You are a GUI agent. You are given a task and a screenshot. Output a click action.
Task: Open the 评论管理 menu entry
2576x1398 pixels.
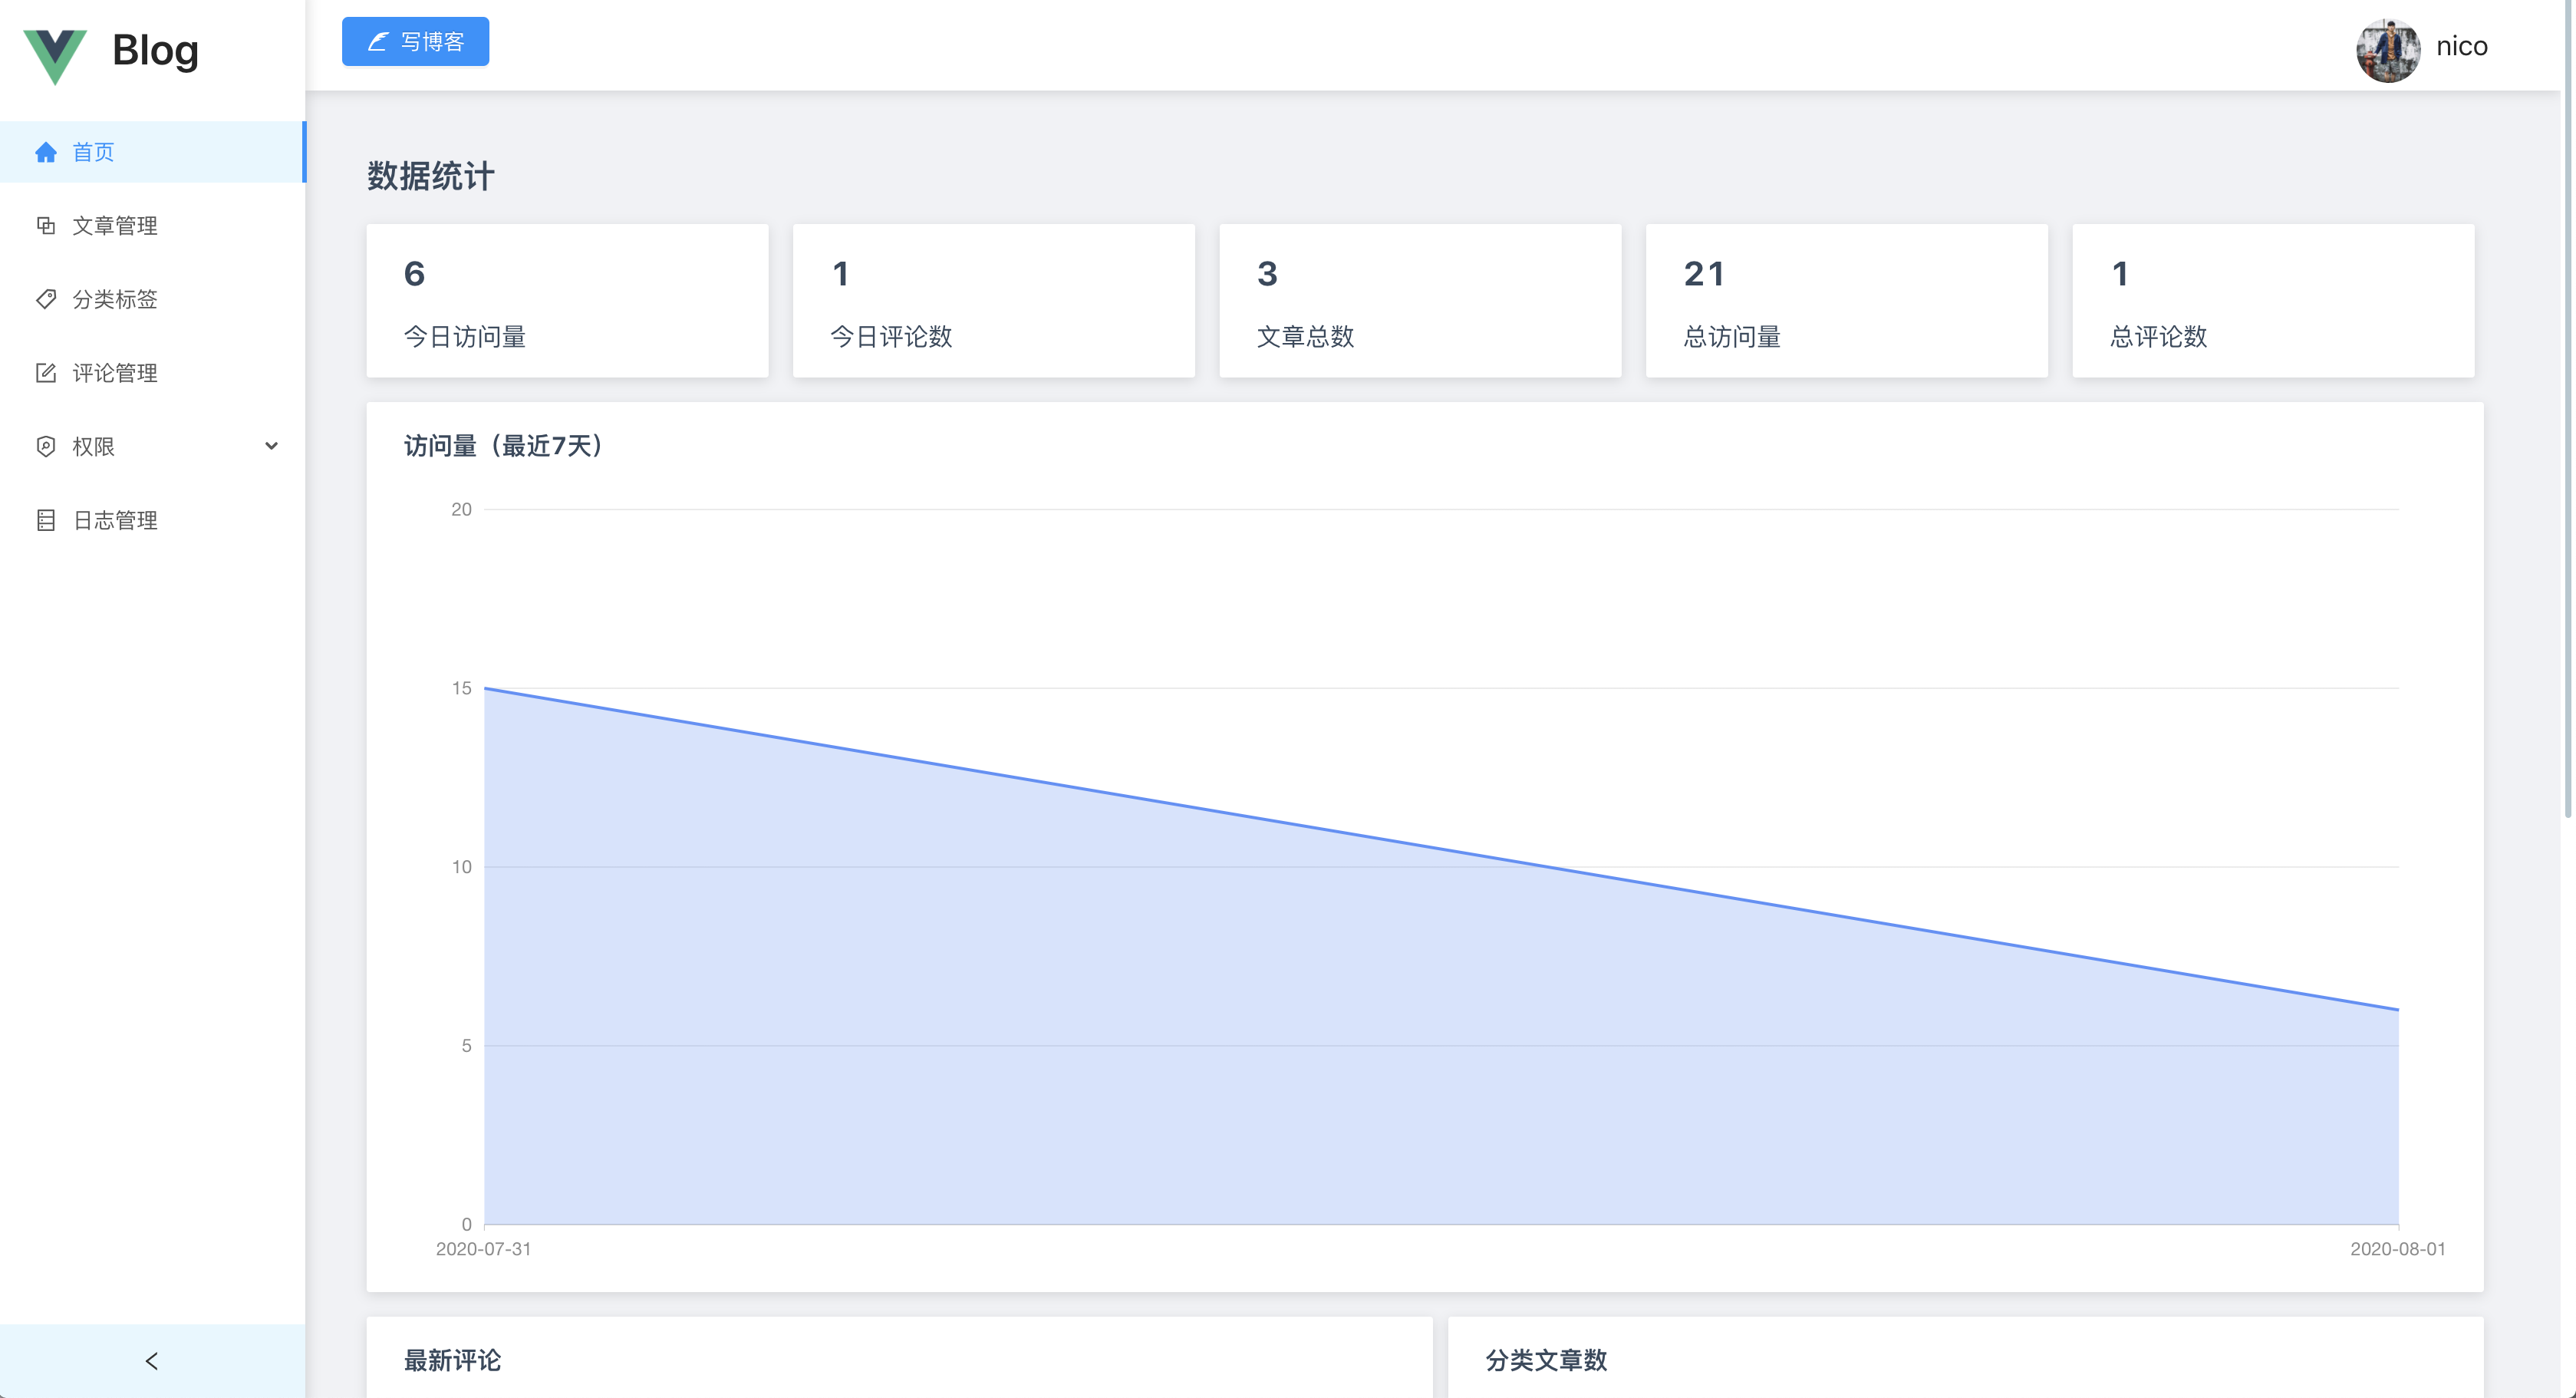point(115,373)
